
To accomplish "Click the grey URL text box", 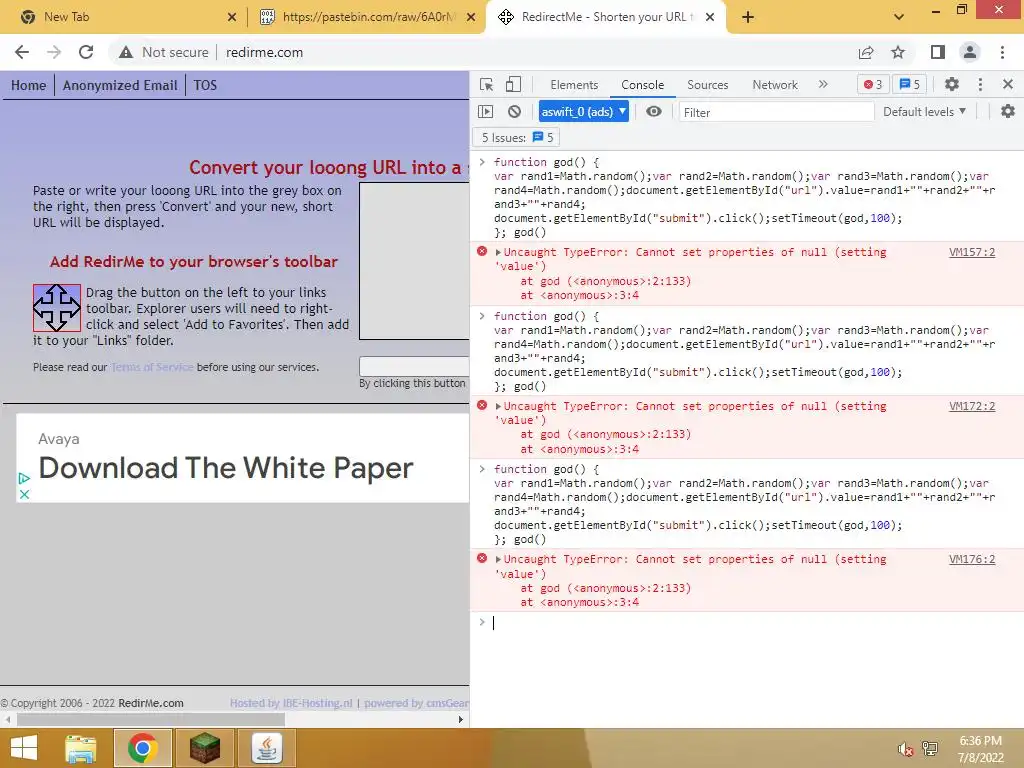I will pos(415,261).
